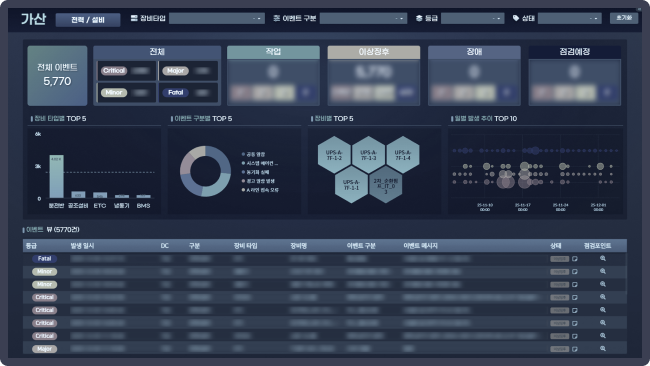Filter by Fatal badge in 전체 card
Image resolution: width=650 pixels, height=366 pixels.
175,92
